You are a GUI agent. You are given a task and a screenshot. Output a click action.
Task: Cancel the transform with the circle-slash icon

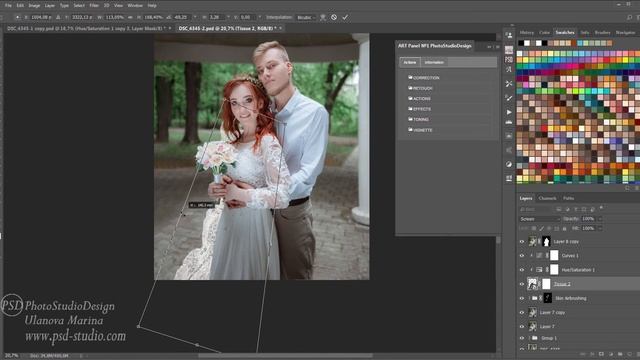click(334, 17)
